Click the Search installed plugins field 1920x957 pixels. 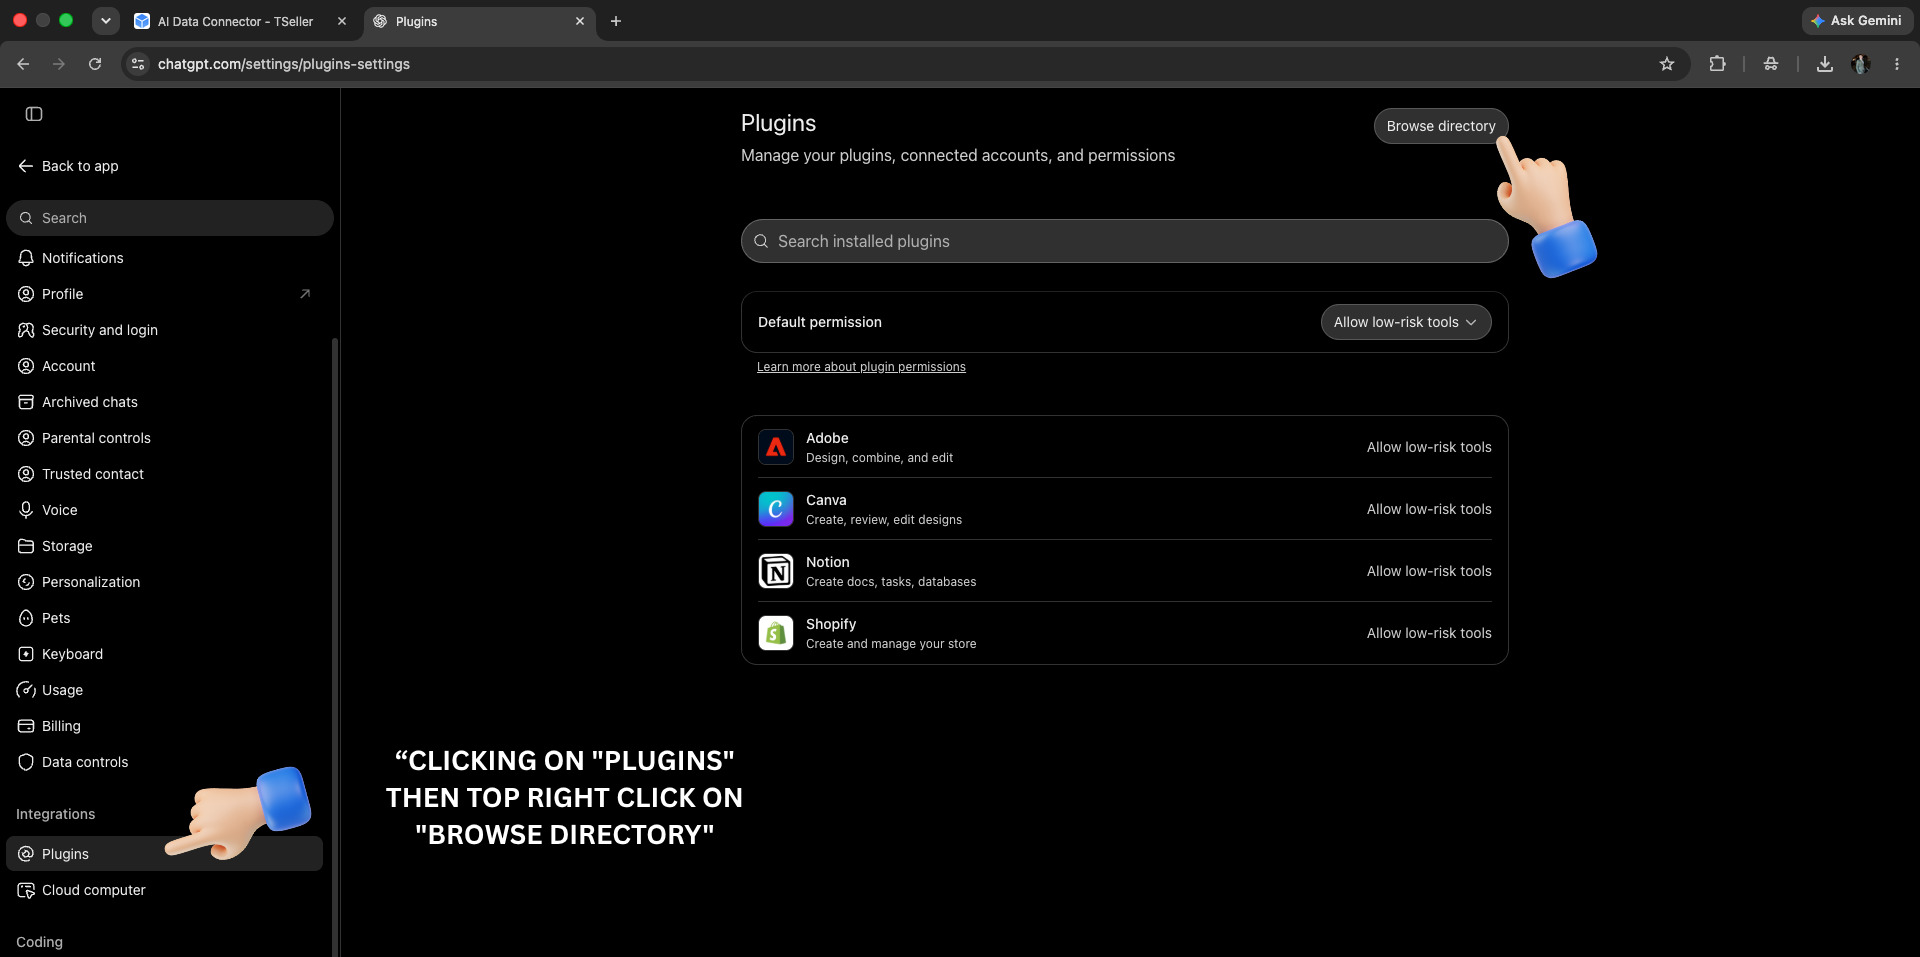(1124, 241)
